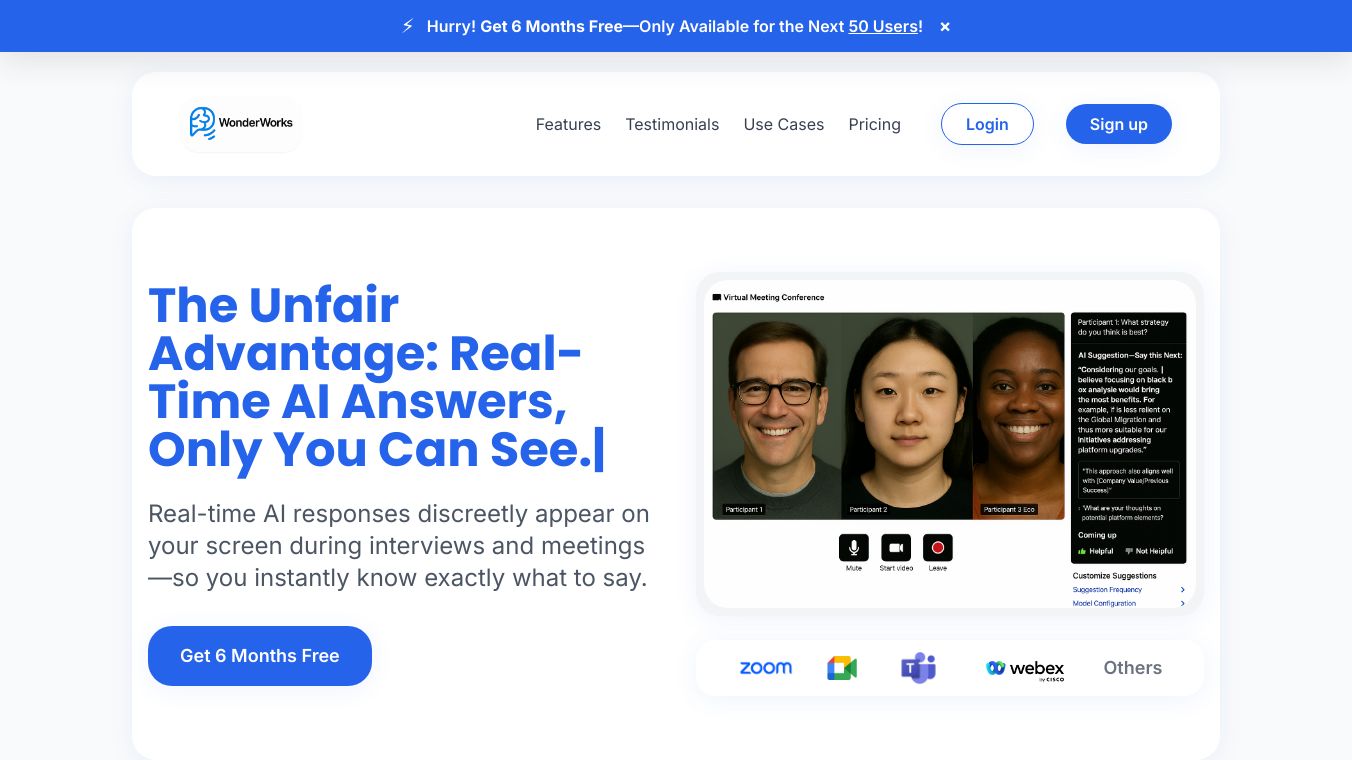Click the headline "The Unfair Advantage: Real-Time AI Answers"
The height and width of the screenshot is (760, 1352).
376,377
